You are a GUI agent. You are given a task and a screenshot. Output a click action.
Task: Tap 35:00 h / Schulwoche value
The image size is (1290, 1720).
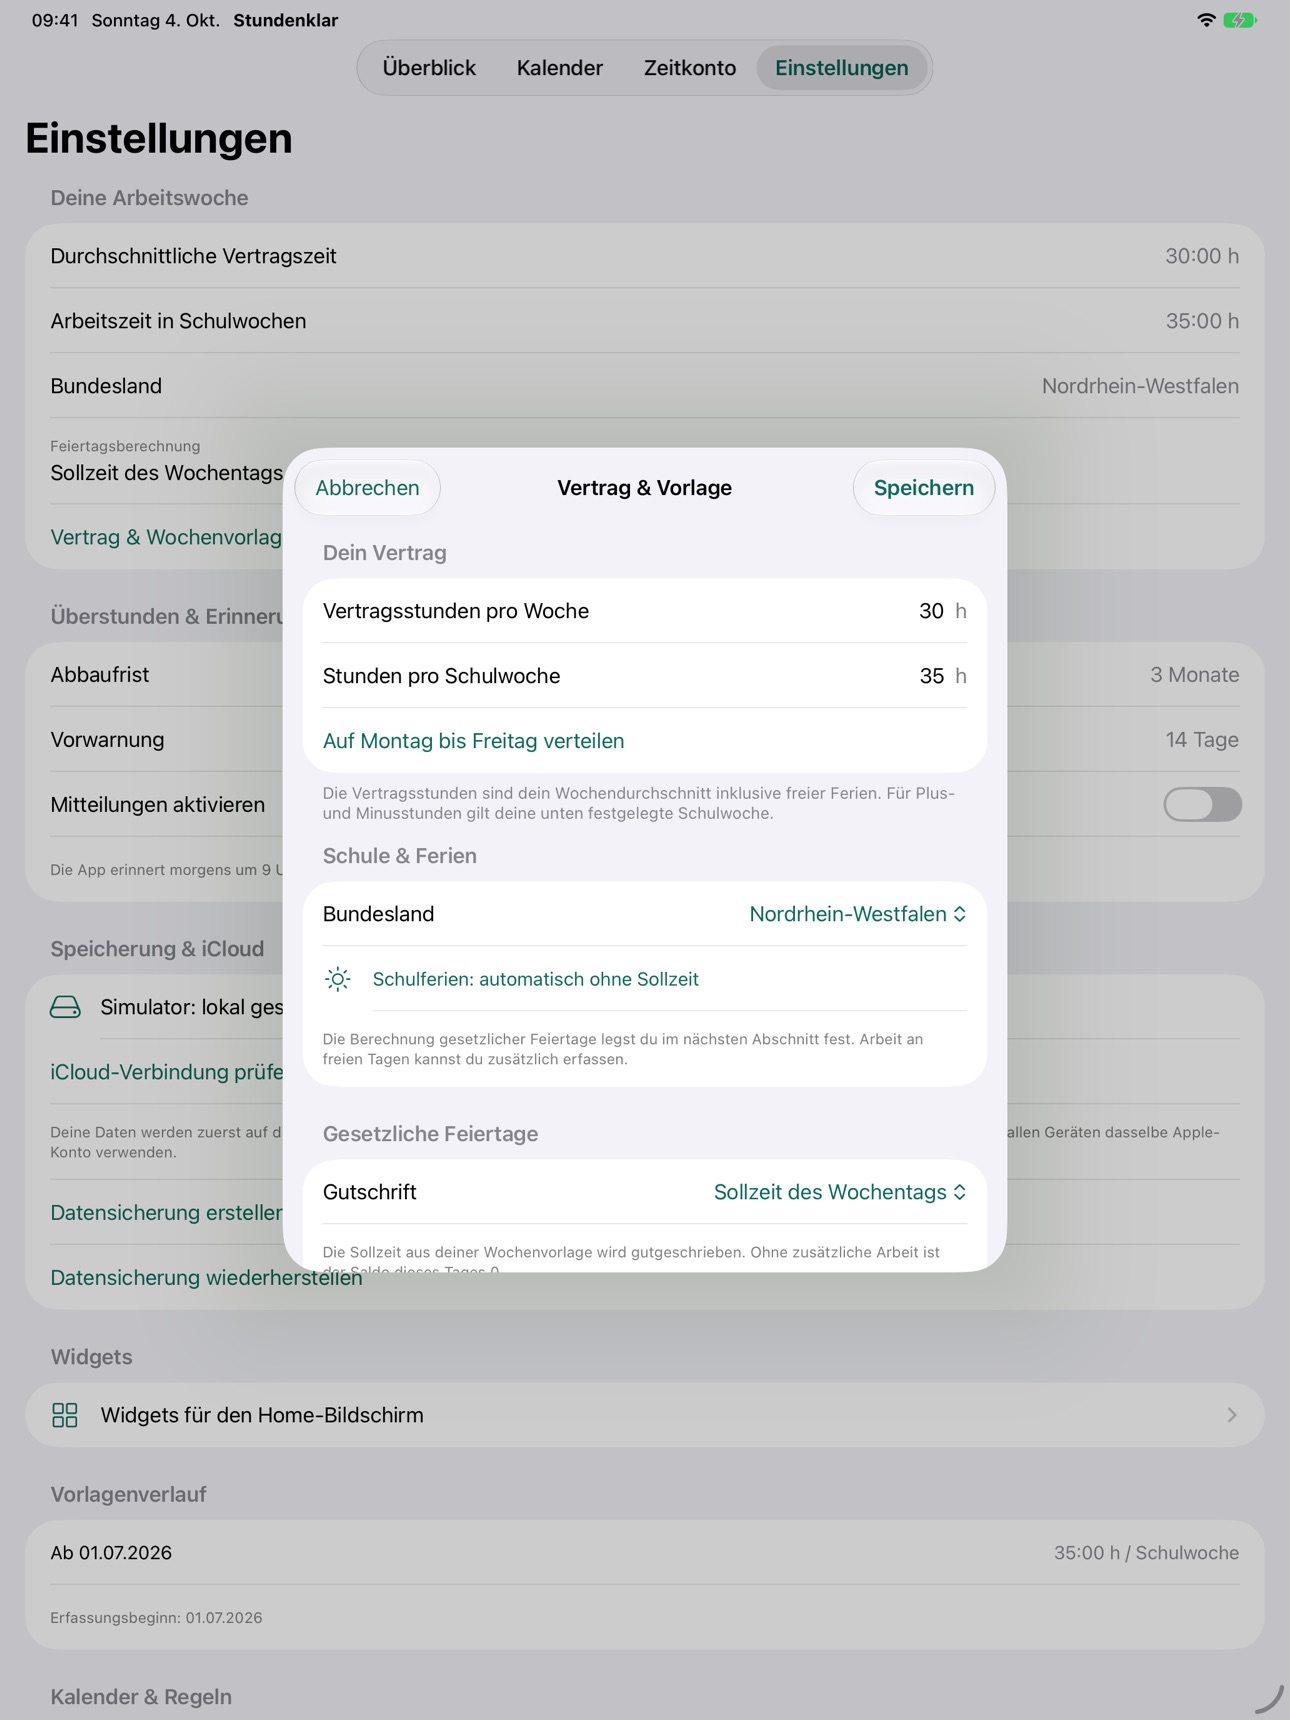1146,1553
